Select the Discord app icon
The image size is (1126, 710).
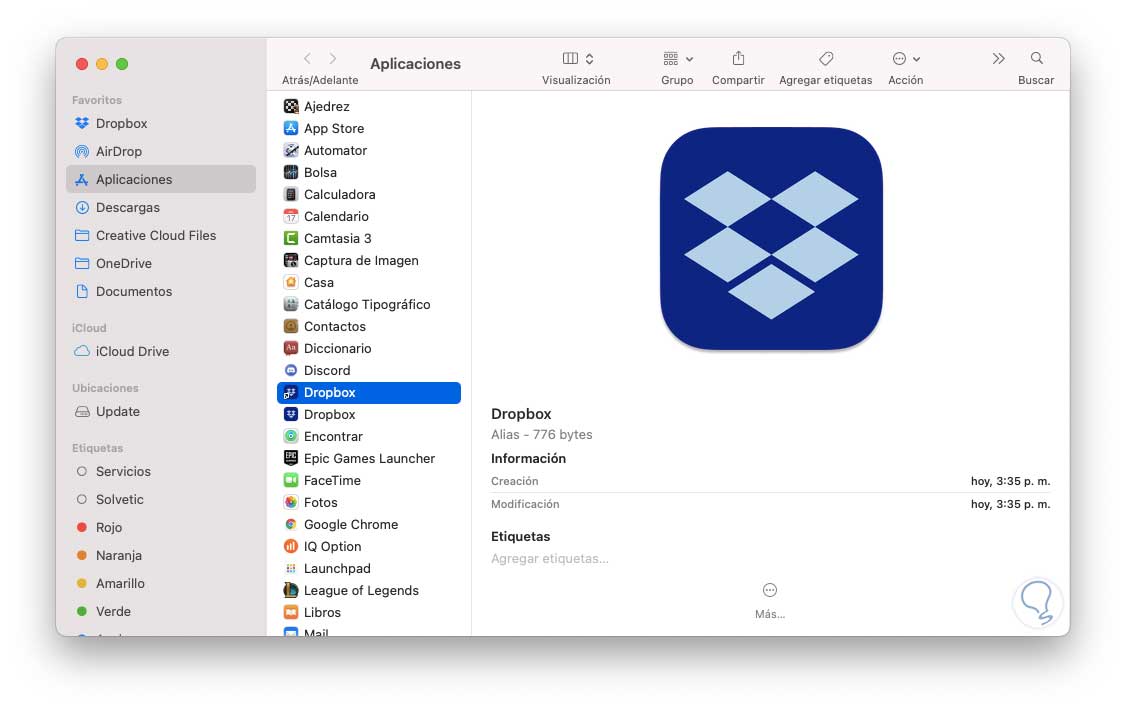pyautogui.click(x=291, y=370)
